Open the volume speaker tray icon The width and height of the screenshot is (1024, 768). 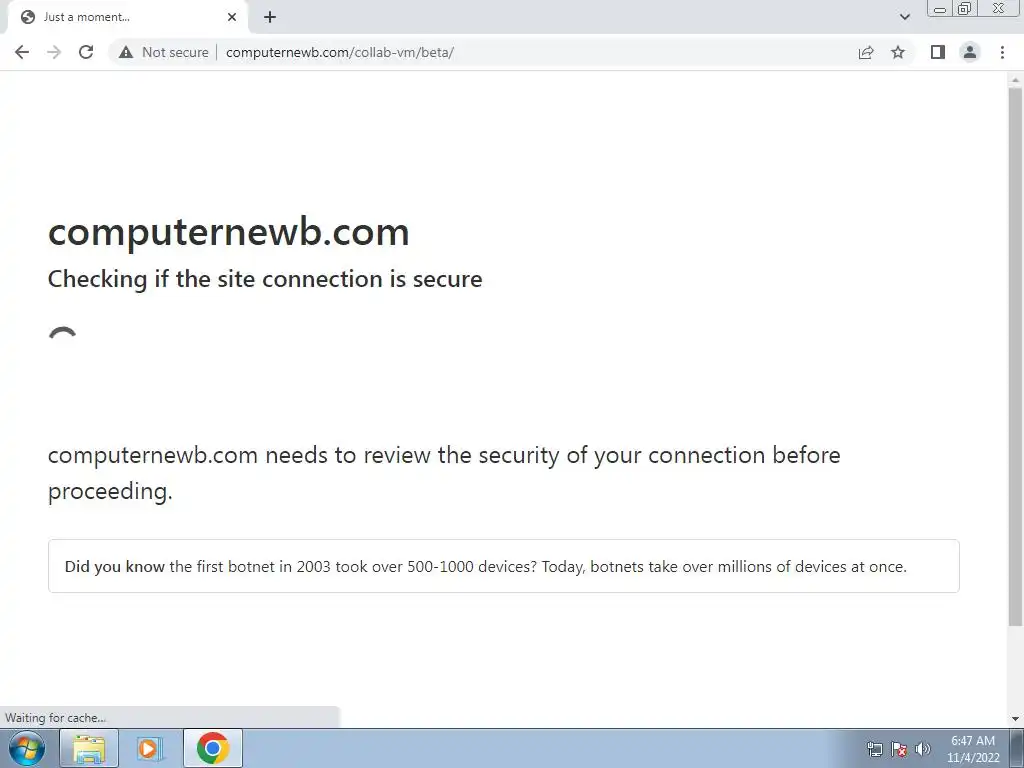coord(923,749)
